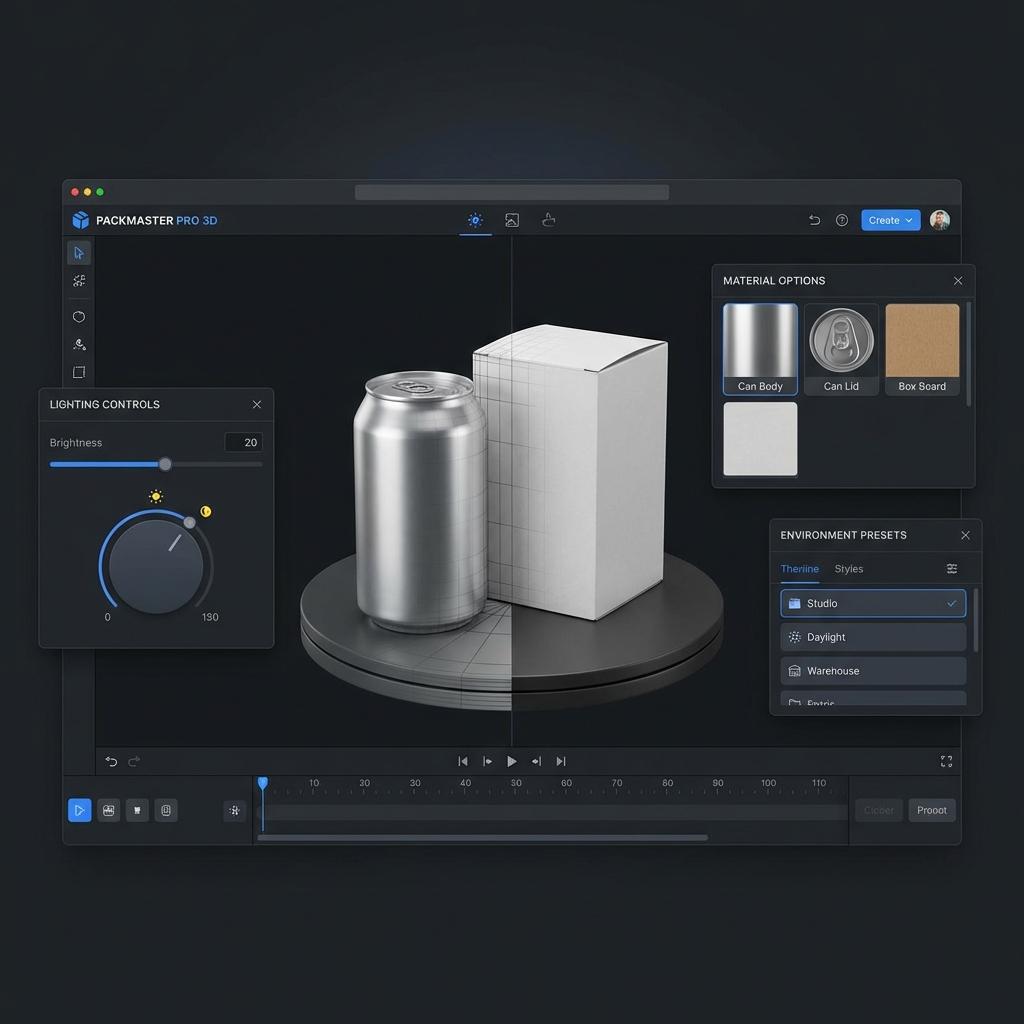Click the material paint icon in the top toolbar
The image size is (1024, 1024).
pyautogui.click(x=547, y=219)
